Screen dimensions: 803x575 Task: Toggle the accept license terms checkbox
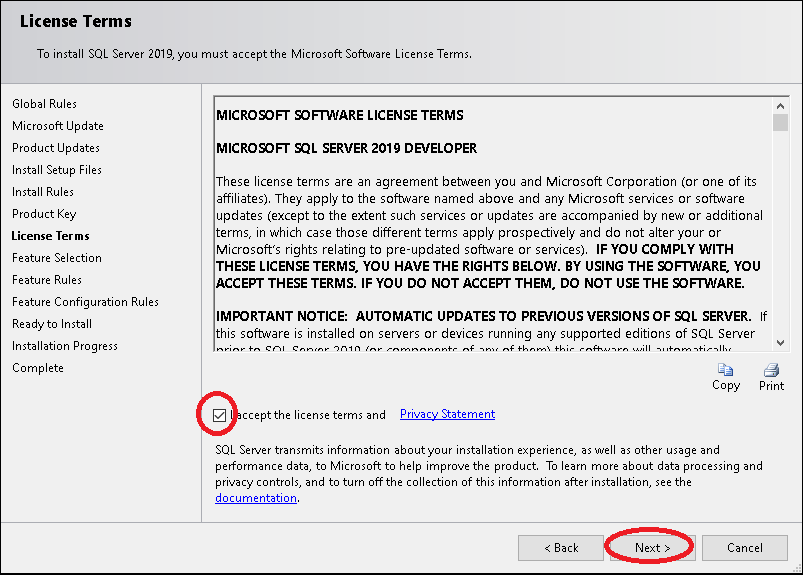(x=219, y=415)
